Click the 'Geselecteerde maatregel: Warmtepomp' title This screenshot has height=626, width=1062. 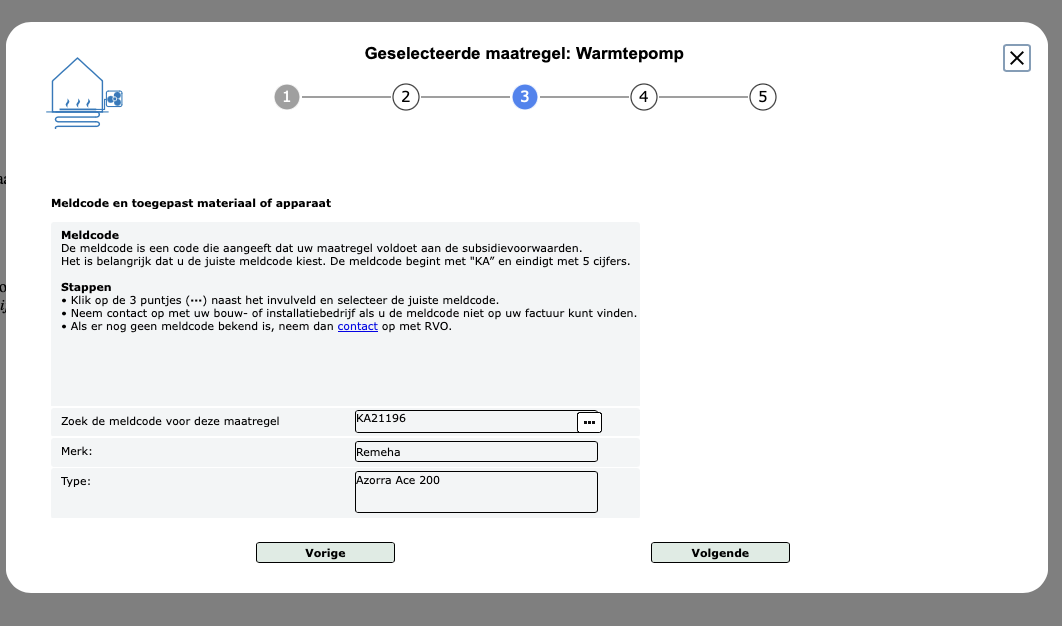point(524,53)
